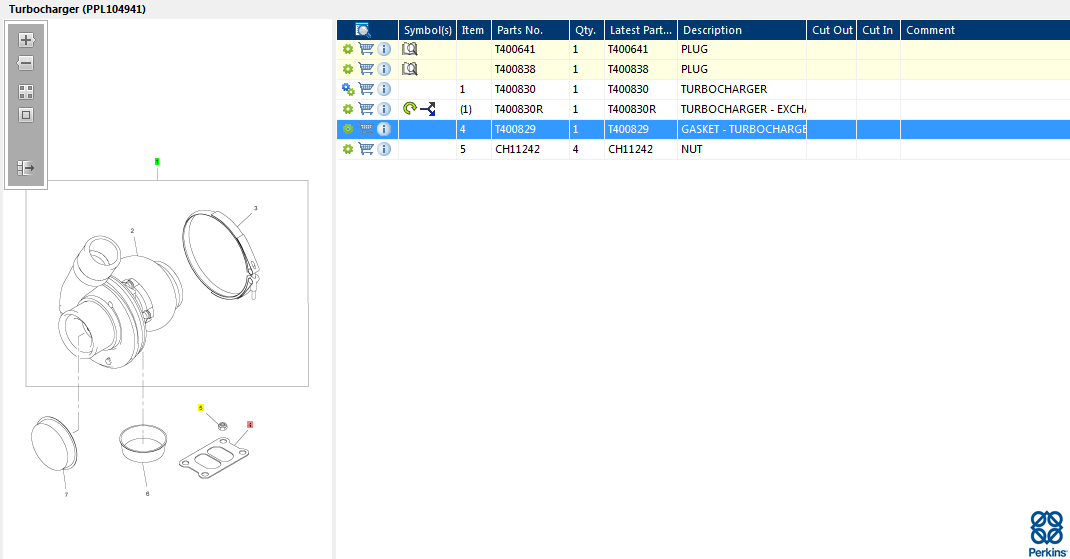Show info for T400641 PLUG

[x=384, y=49]
